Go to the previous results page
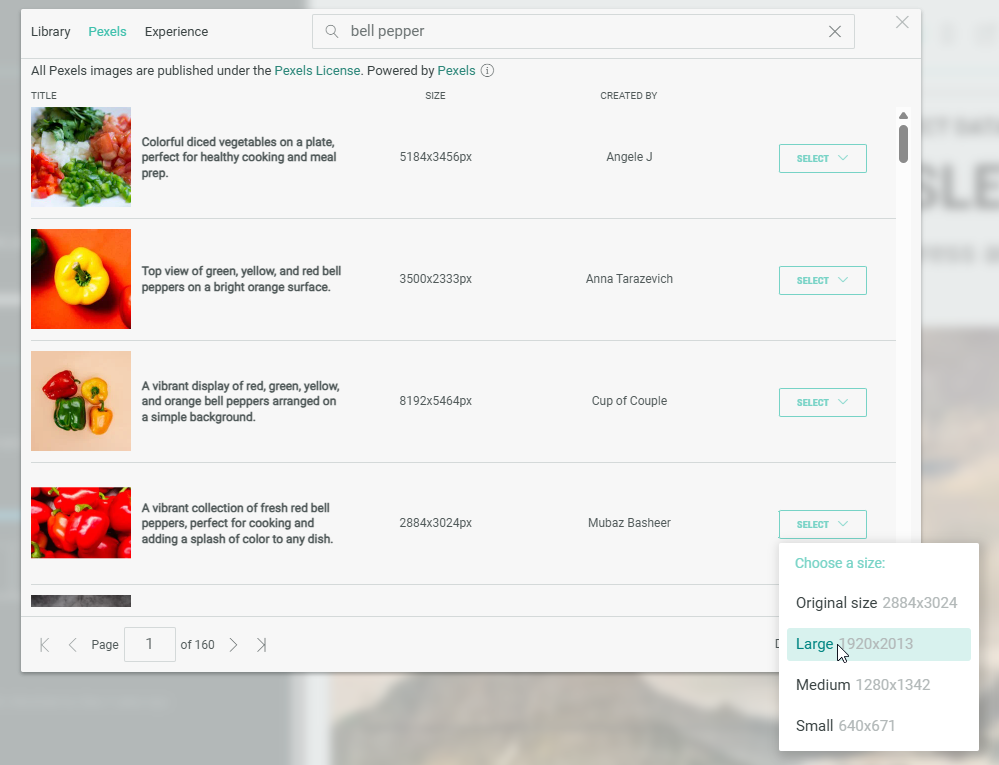Screen dimensions: 999x765 click(x=72, y=645)
